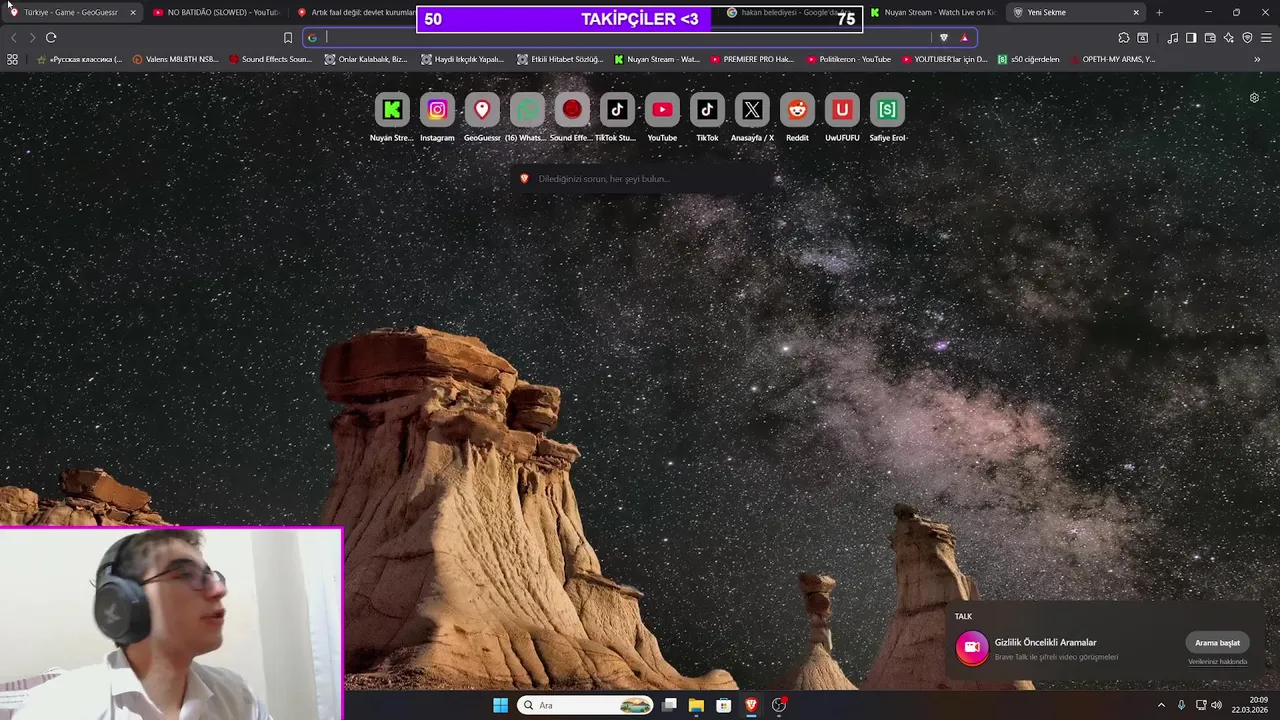This screenshot has height=720, width=1280.
Task: Click the Windows taskbar Ara search box
Action: 586,705
